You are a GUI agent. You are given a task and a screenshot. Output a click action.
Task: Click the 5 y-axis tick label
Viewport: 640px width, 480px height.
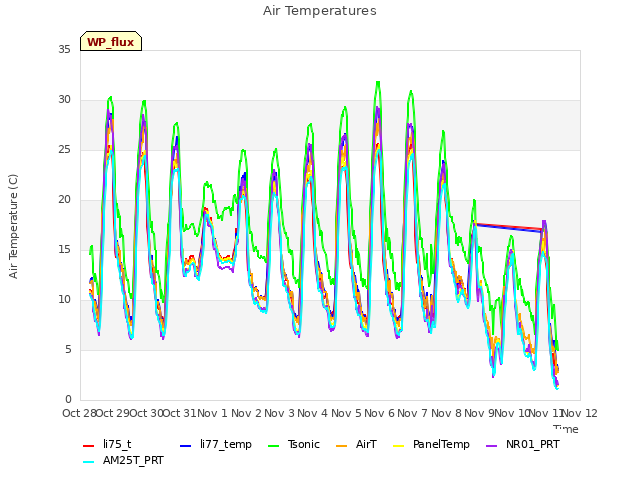click(x=68, y=350)
